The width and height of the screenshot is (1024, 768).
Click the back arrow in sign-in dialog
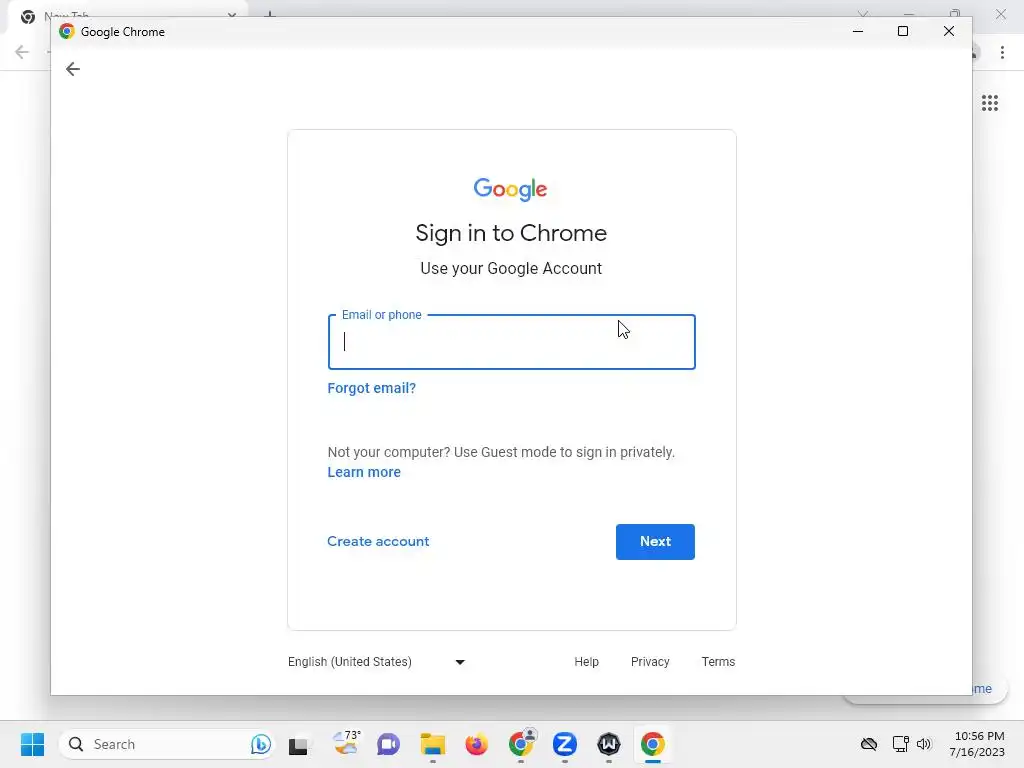point(72,69)
